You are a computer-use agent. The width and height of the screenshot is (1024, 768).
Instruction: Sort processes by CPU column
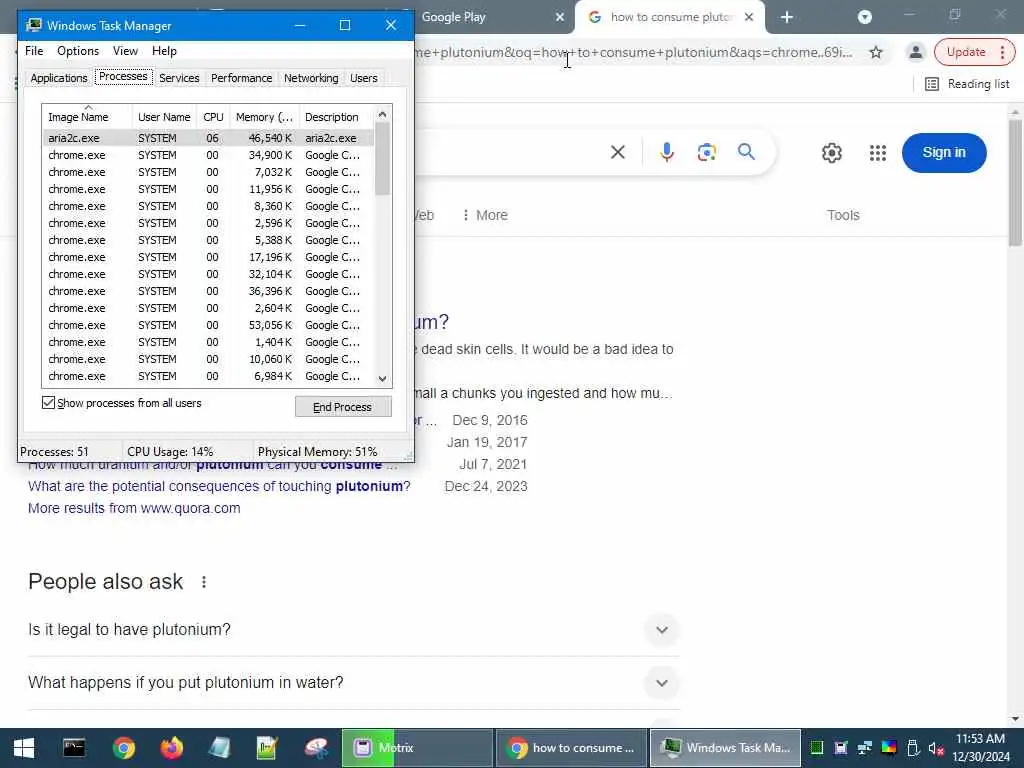pos(213,117)
